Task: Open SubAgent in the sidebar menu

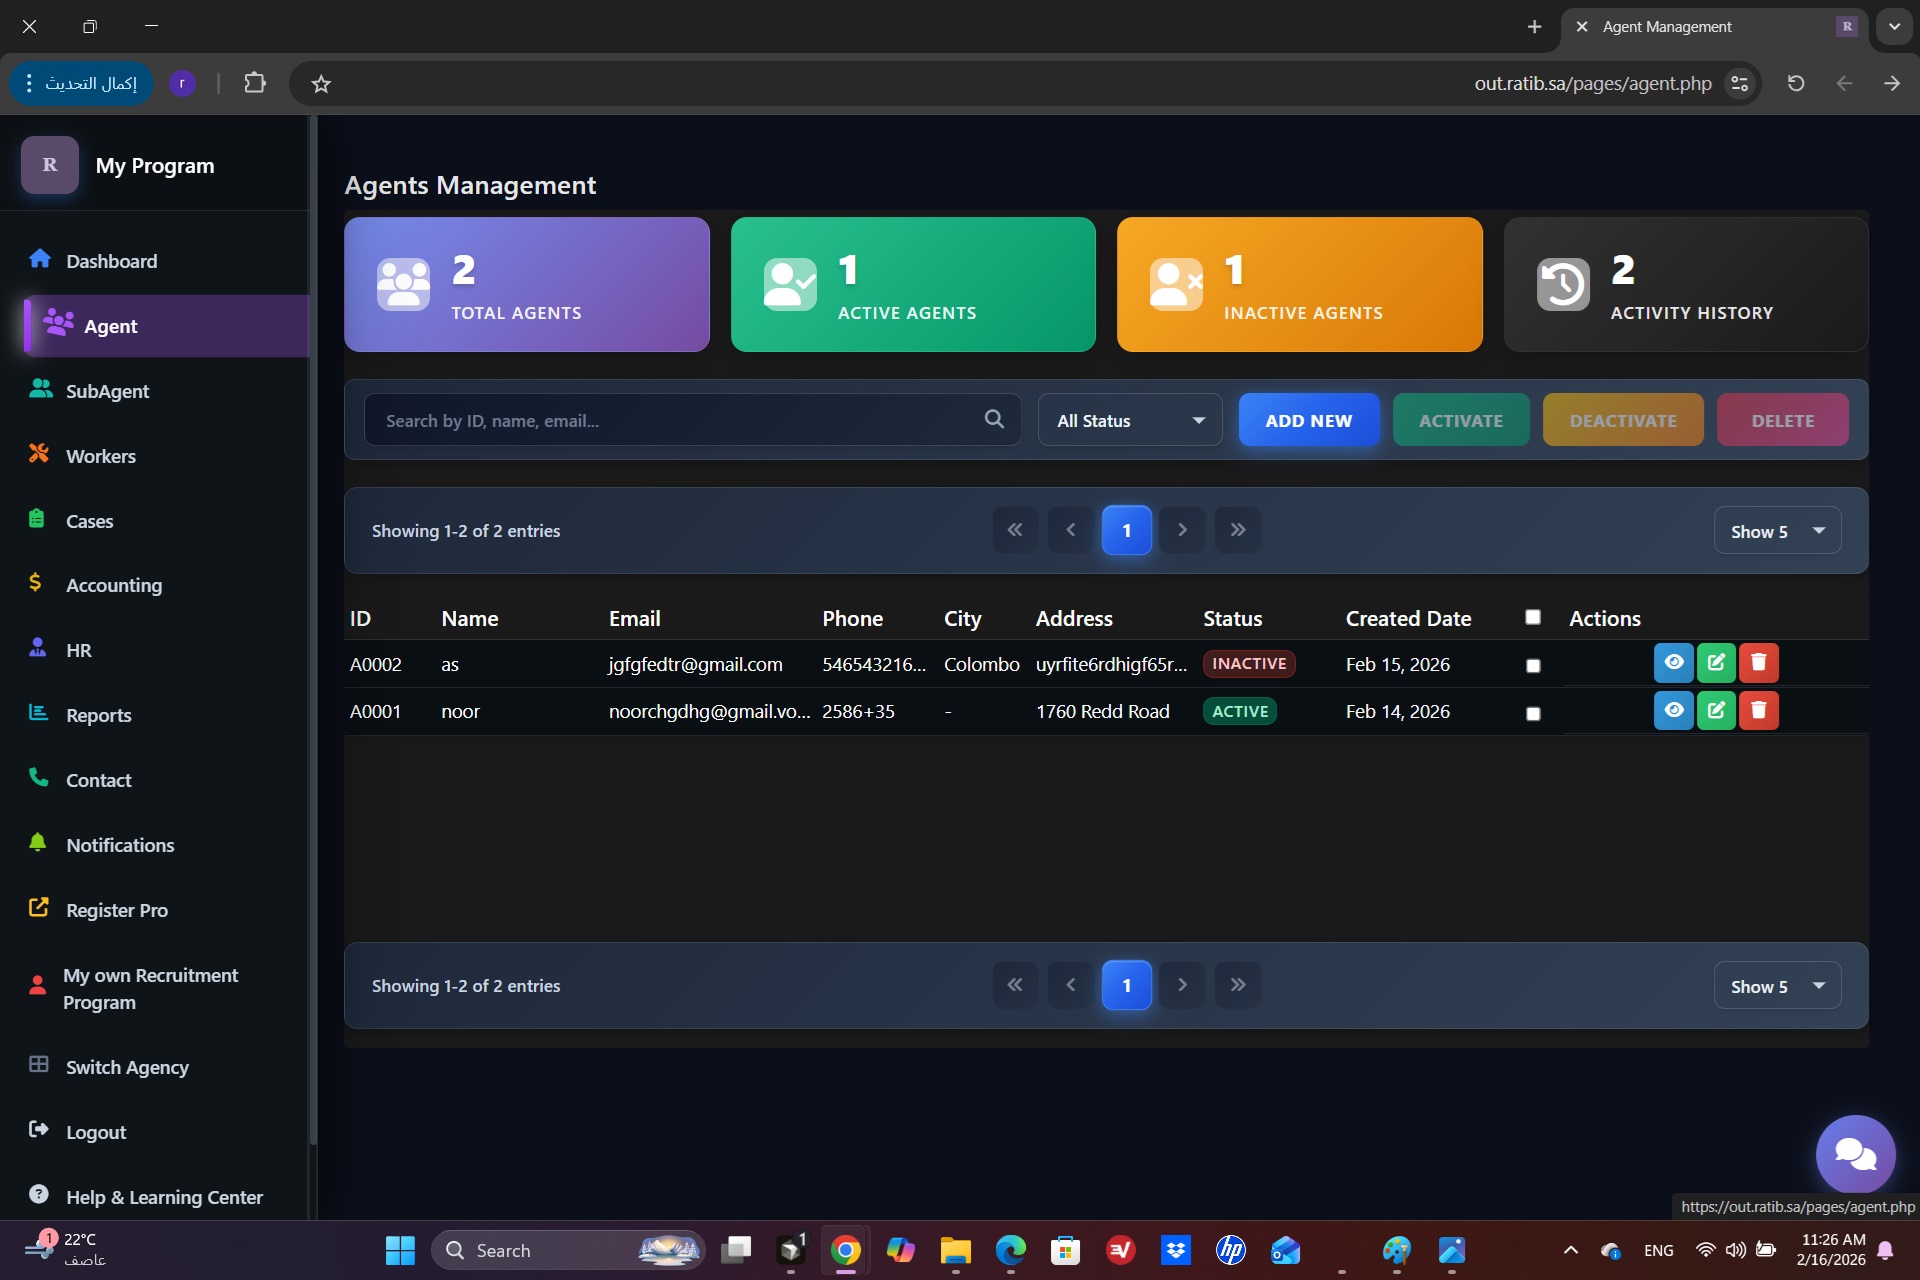Action: click(107, 391)
